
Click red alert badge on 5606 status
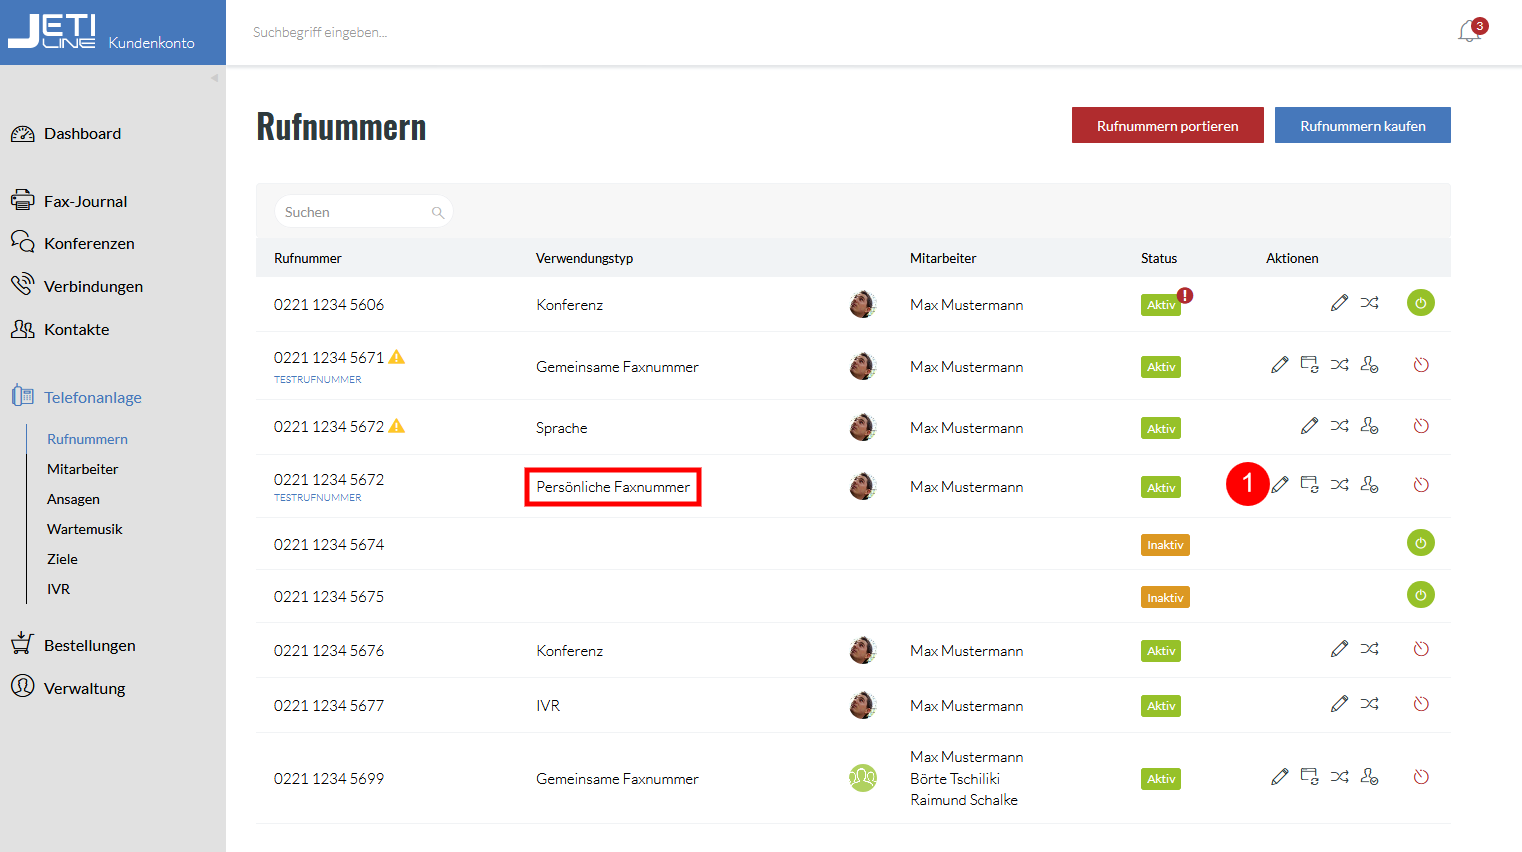tap(1185, 295)
